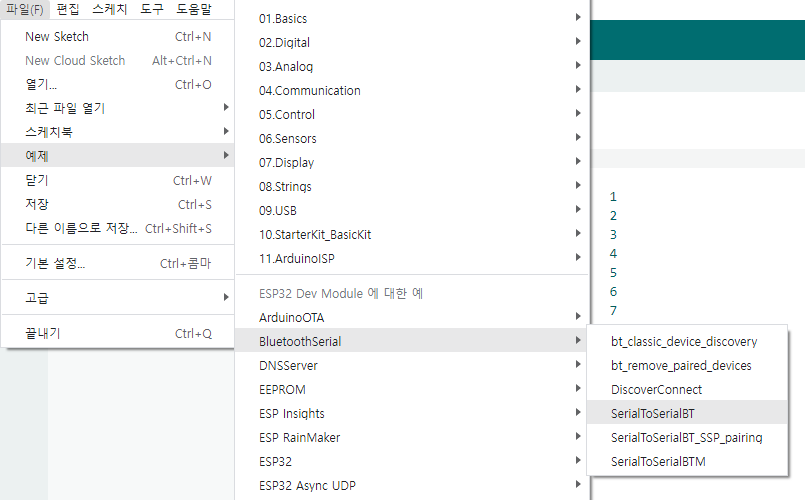Open bt_remove_paired_devices example
Image resolution: width=805 pixels, height=500 pixels.
(687, 366)
